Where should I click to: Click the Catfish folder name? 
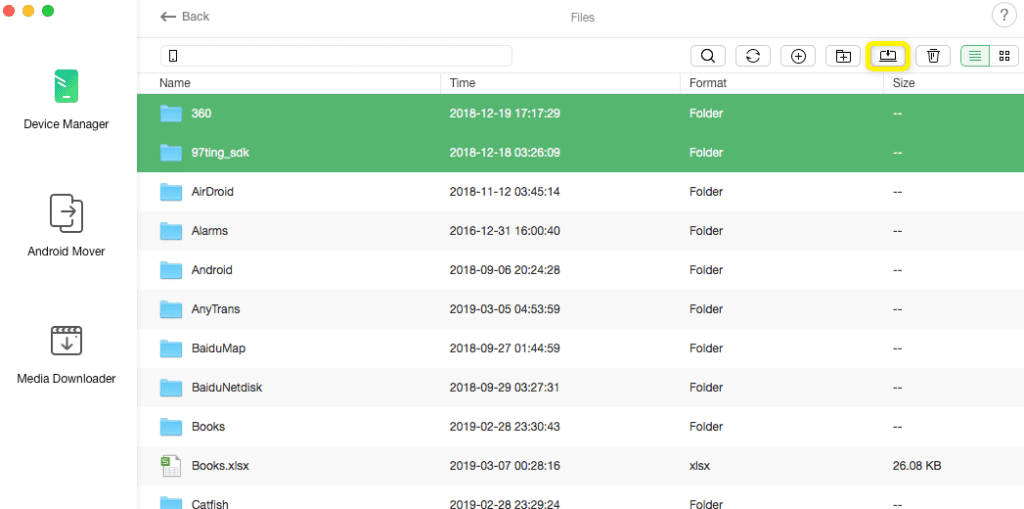[210, 504]
